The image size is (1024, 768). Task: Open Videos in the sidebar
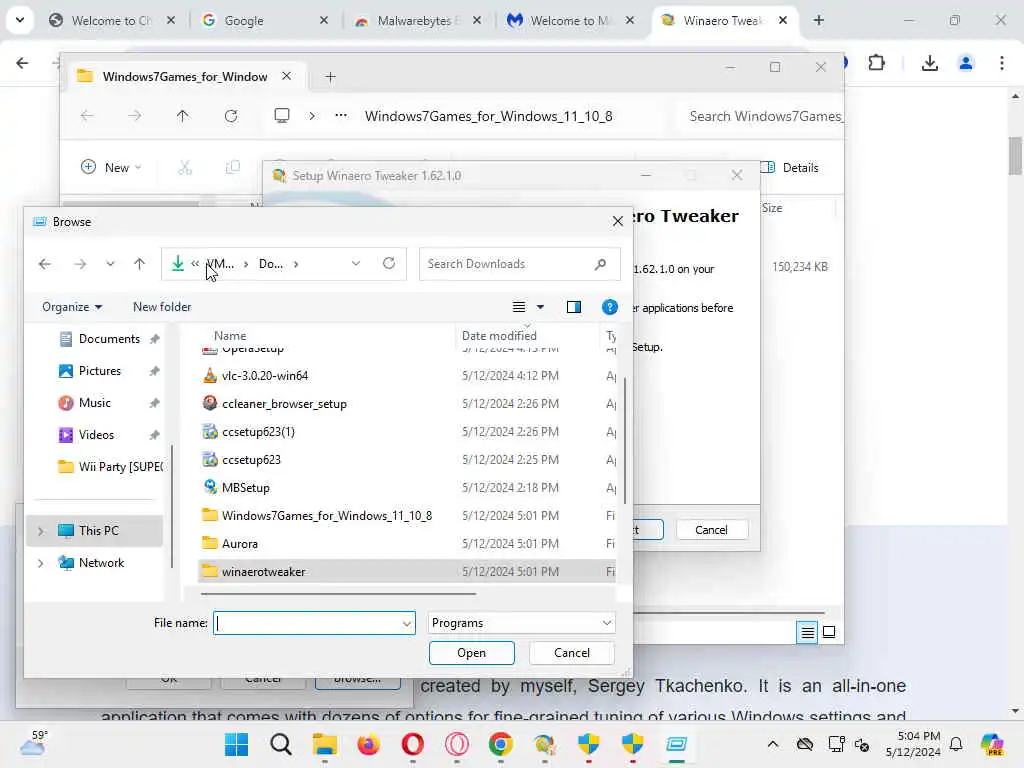[95, 435]
